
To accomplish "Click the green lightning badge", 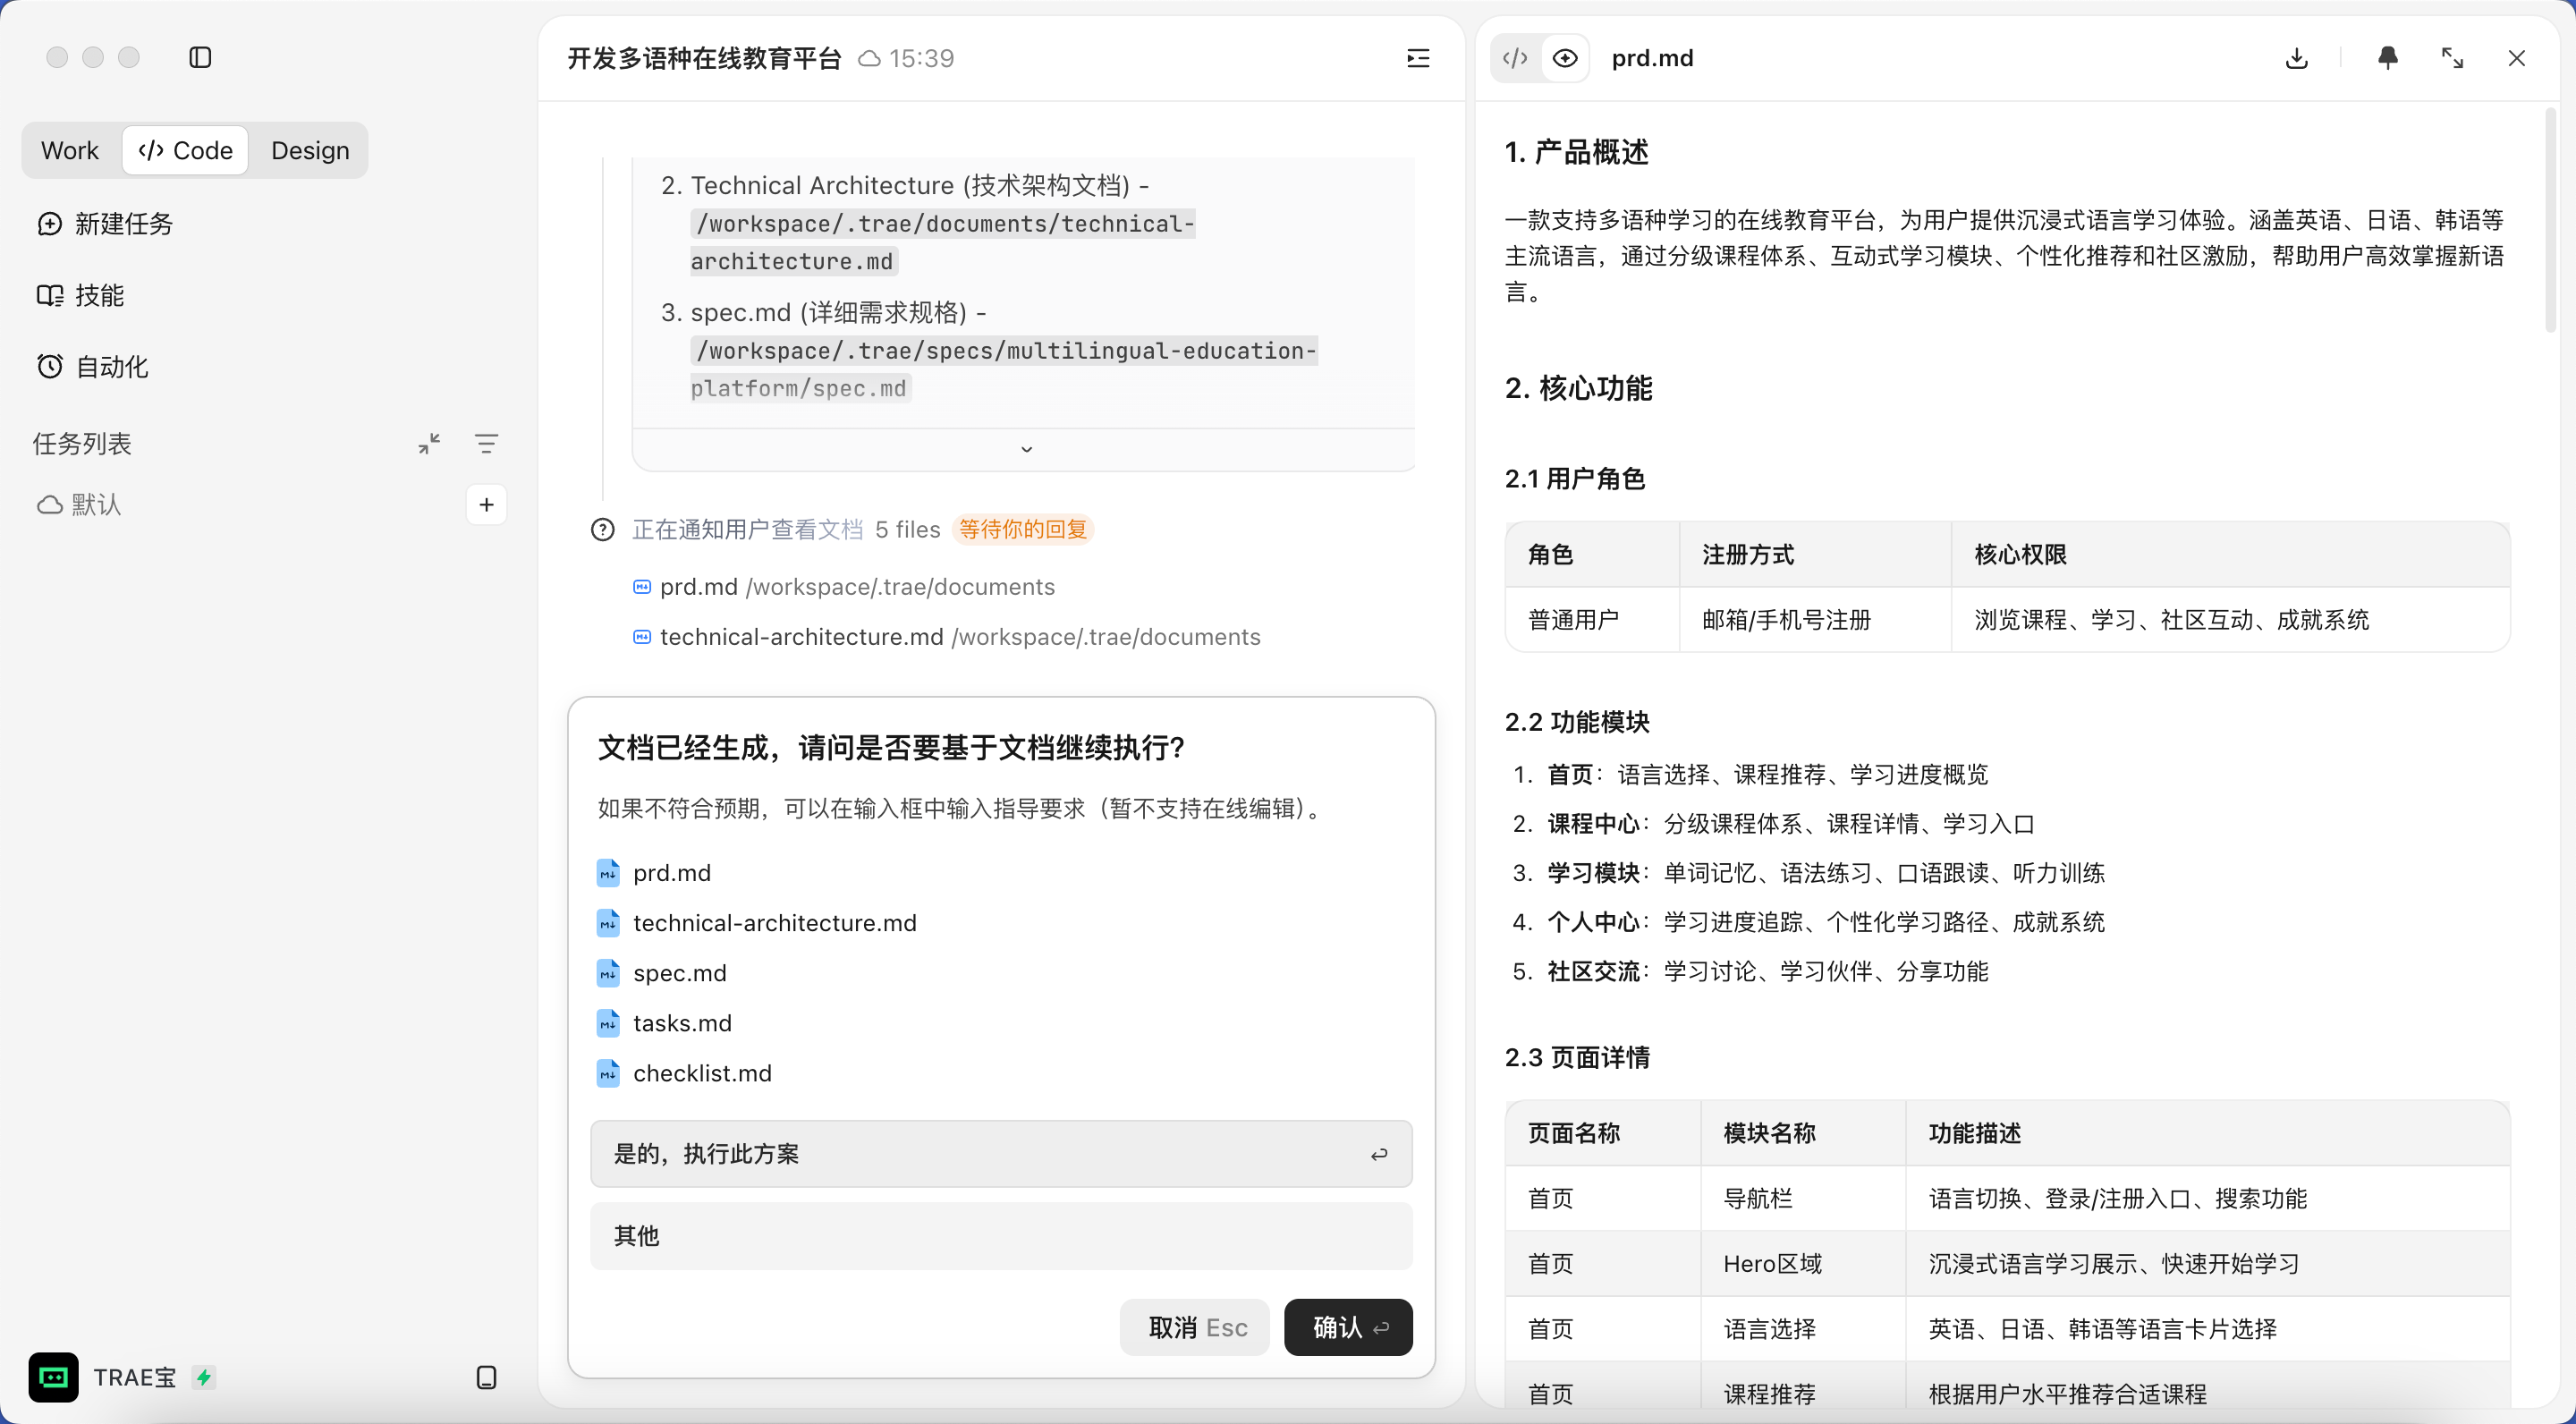I will point(204,1377).
